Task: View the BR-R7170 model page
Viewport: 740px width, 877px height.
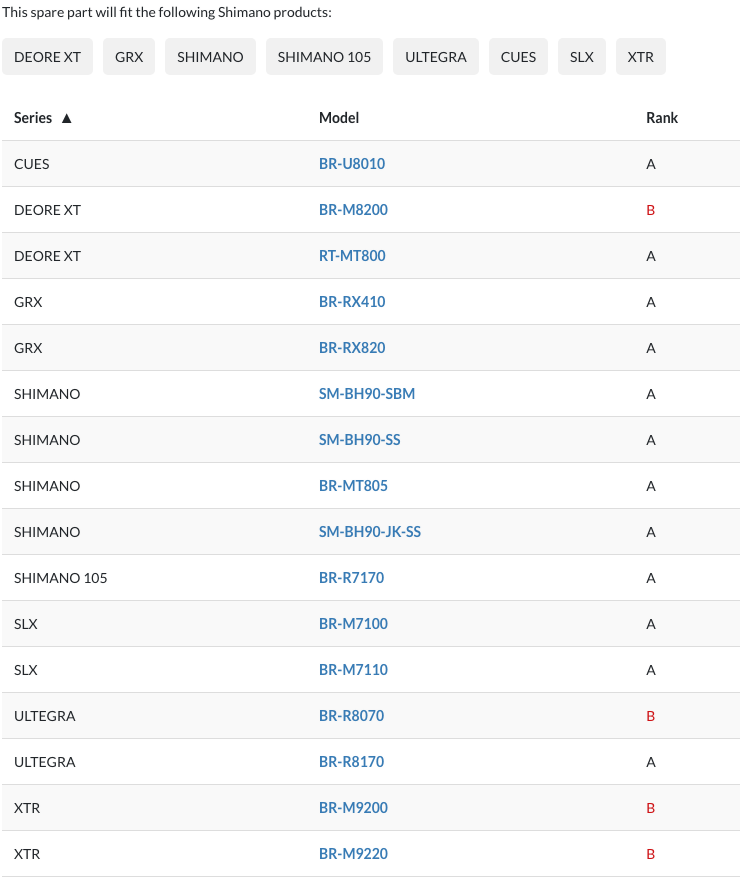Action: coord(351,578)
